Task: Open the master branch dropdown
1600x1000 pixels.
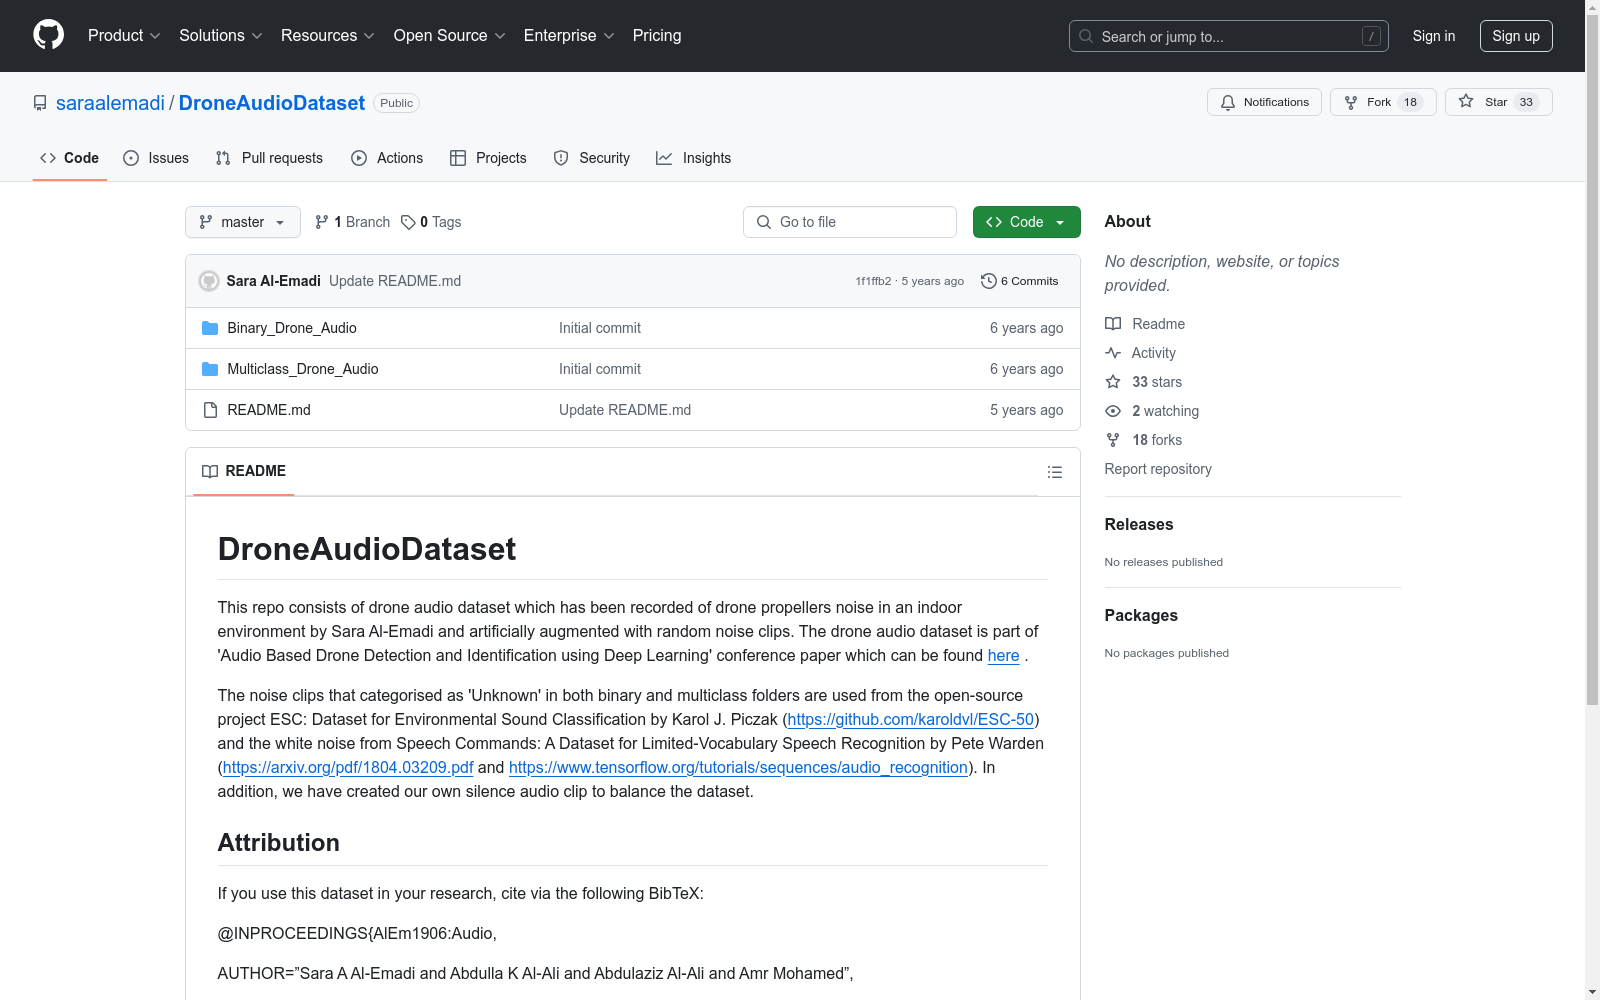Action: 243,222
